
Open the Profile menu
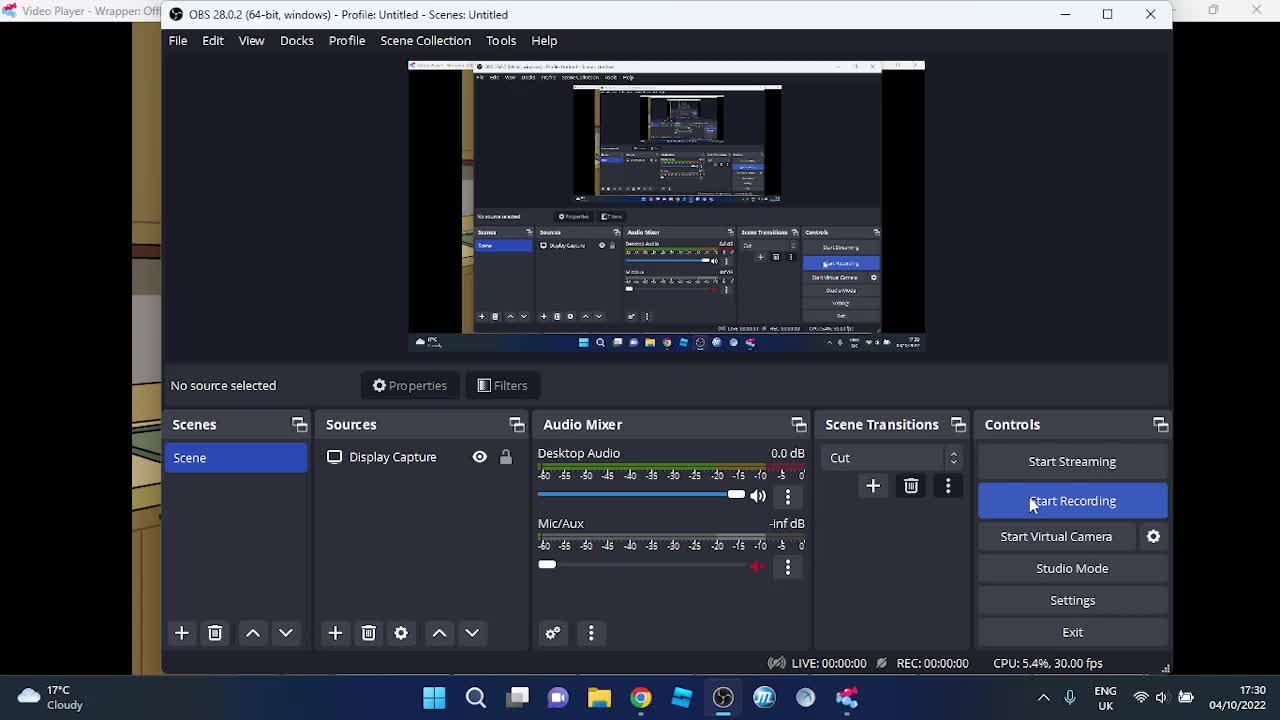point(347,41)
